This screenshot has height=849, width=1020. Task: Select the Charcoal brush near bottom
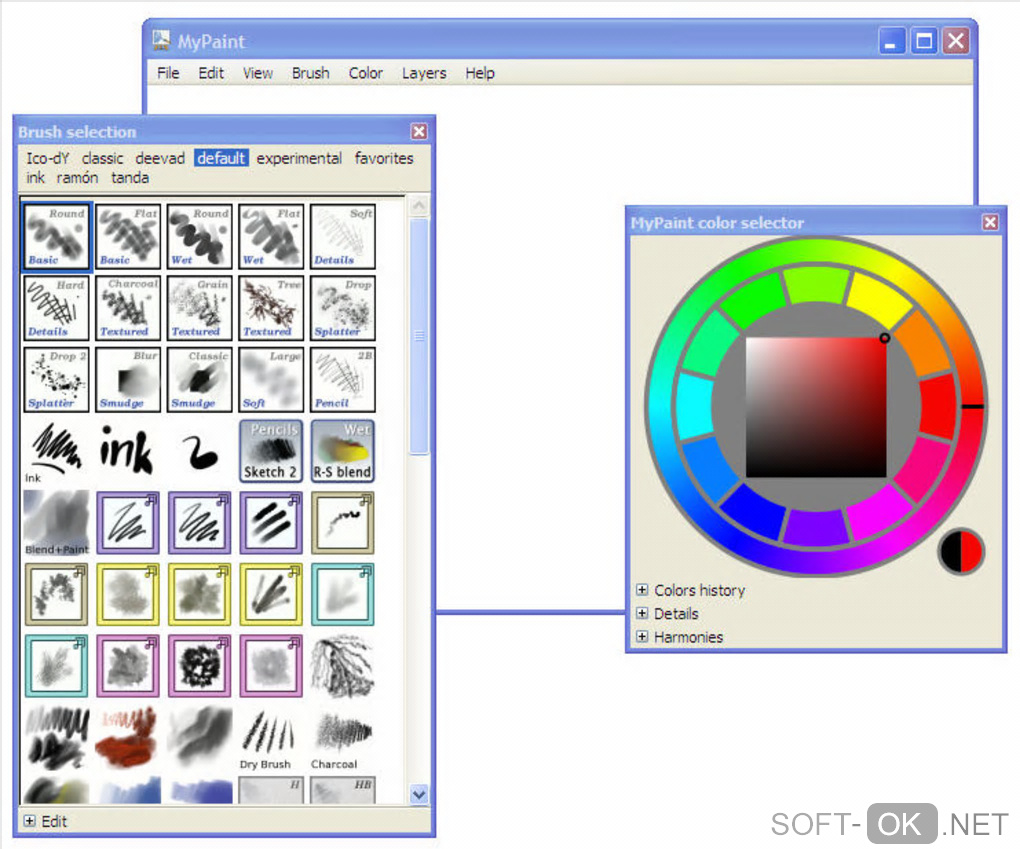343,738
